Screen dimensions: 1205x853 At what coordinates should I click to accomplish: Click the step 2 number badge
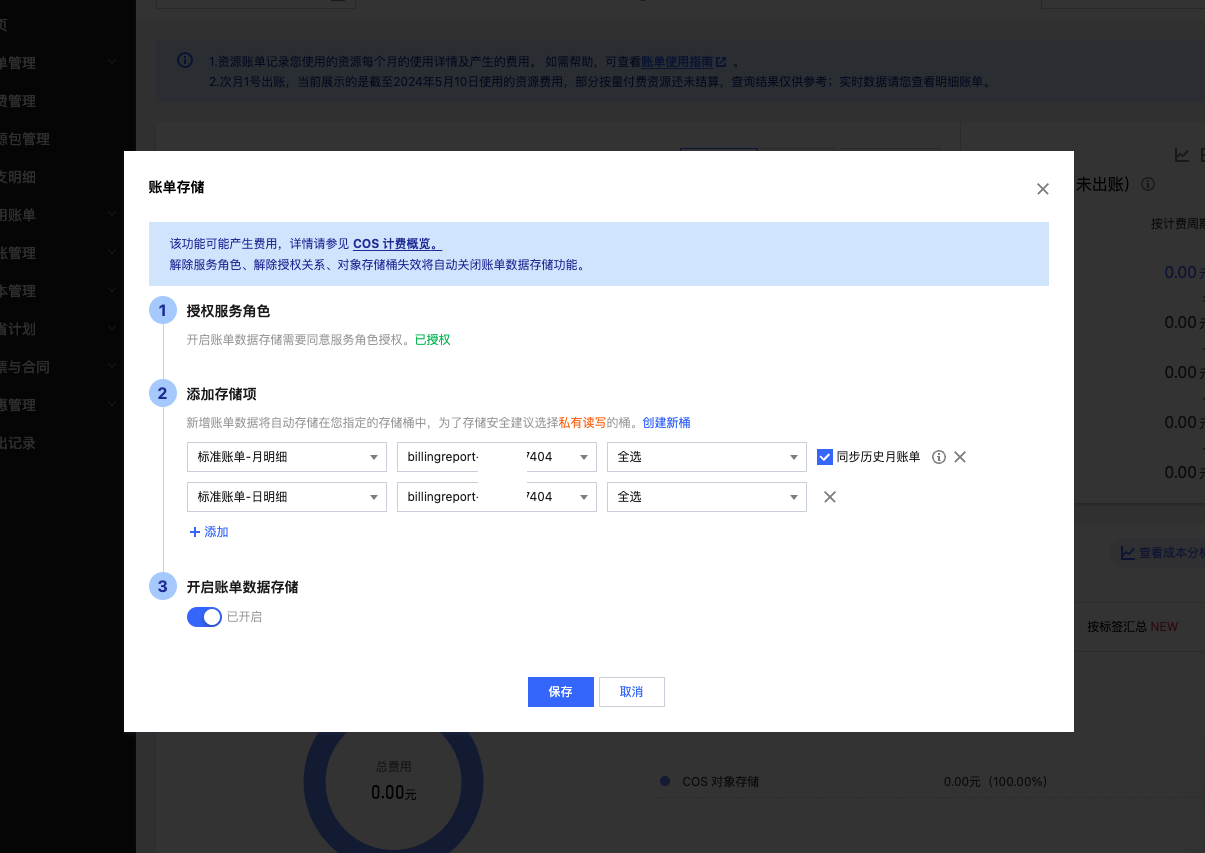pyautogui.click(x=163, y=394)
